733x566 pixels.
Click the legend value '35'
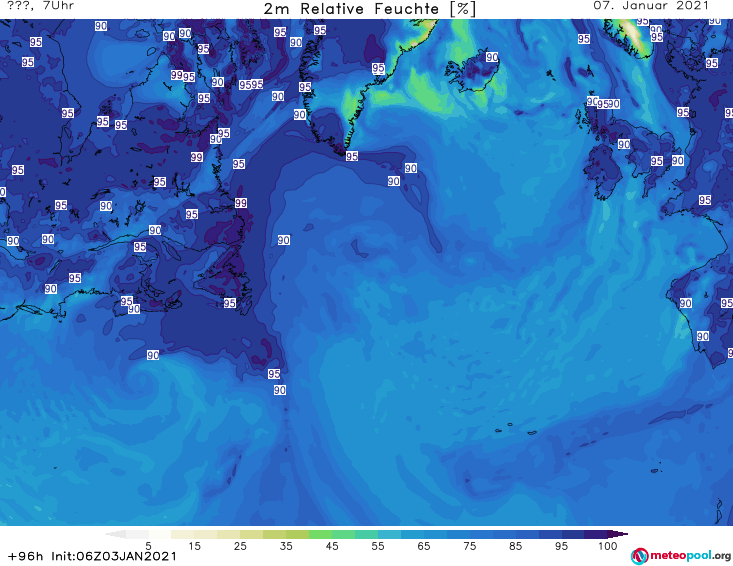click(x=286, y=546)
